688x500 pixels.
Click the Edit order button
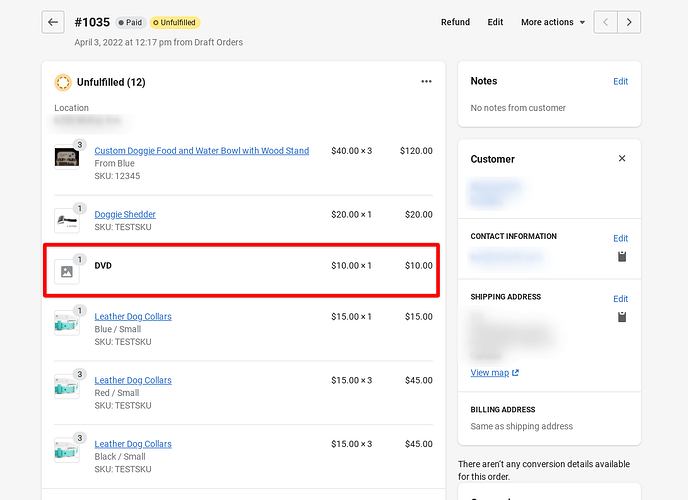pos(495,22)
